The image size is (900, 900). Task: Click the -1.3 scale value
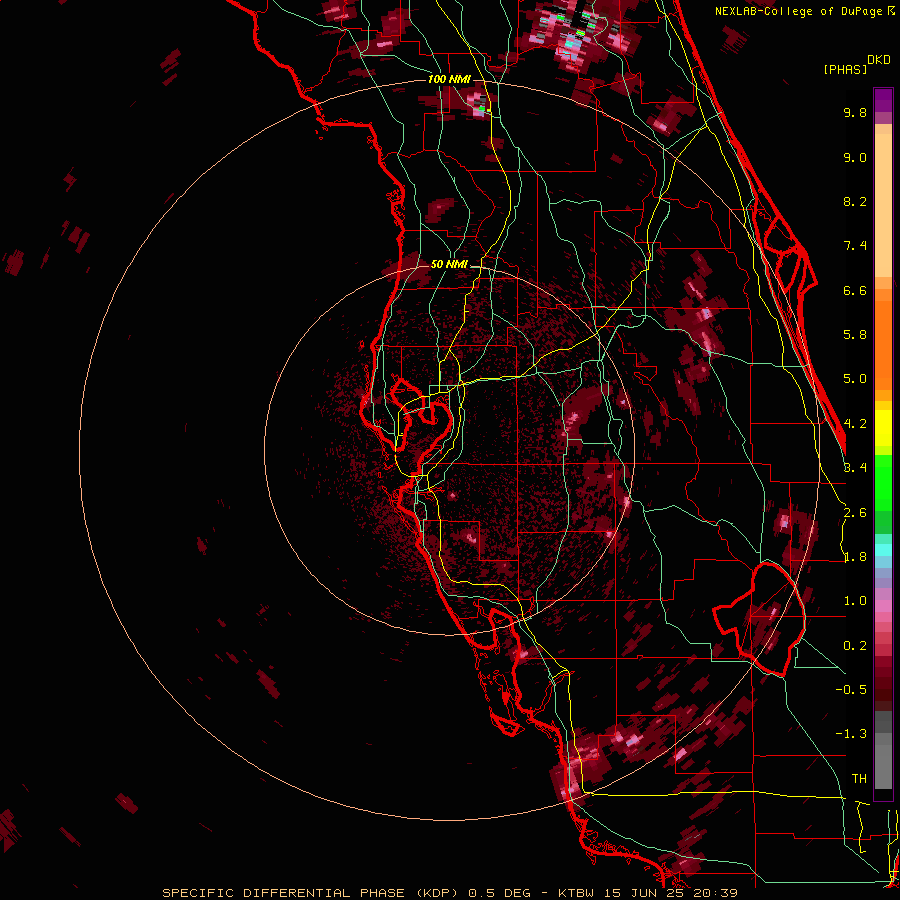[x=851, y=734]
